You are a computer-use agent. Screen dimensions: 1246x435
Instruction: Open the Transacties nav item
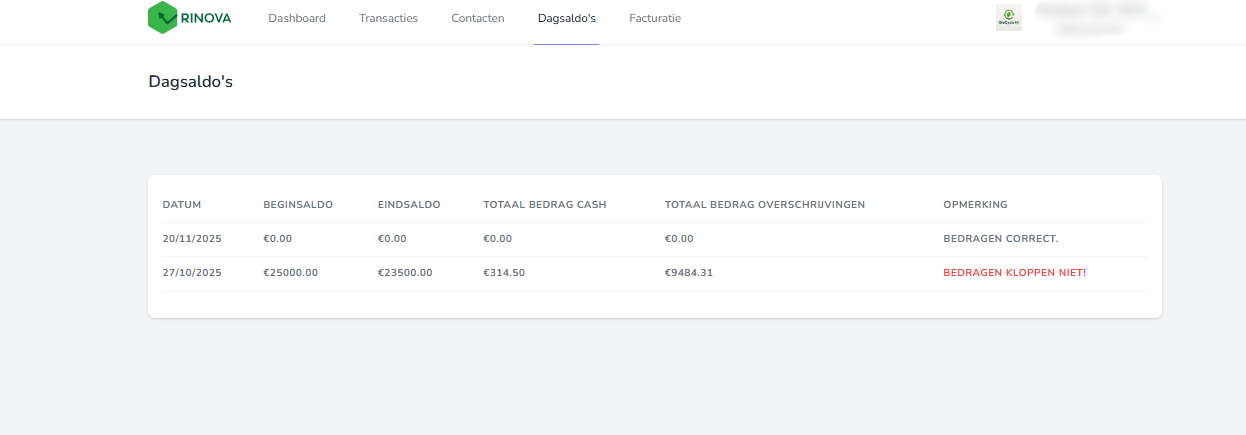388,18
